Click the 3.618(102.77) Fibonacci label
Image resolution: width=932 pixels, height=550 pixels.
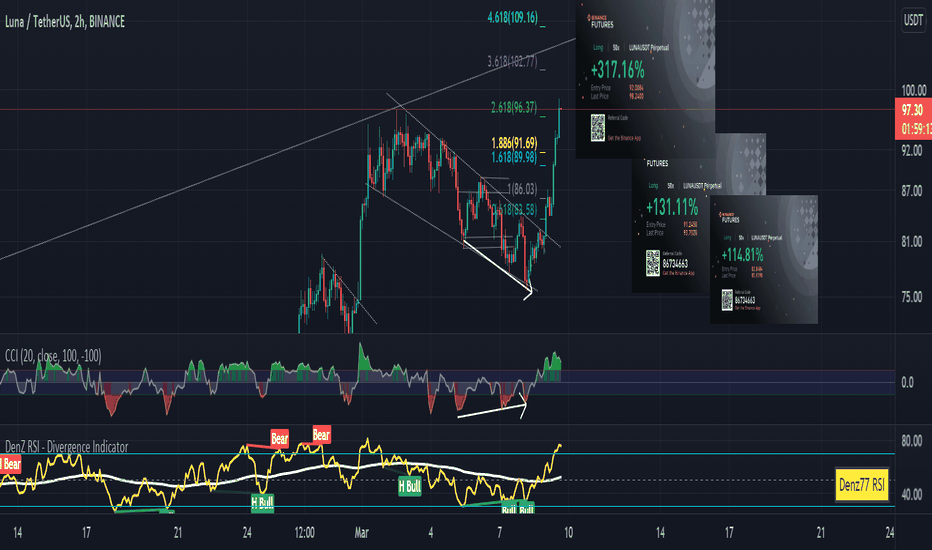click(512, 61)
